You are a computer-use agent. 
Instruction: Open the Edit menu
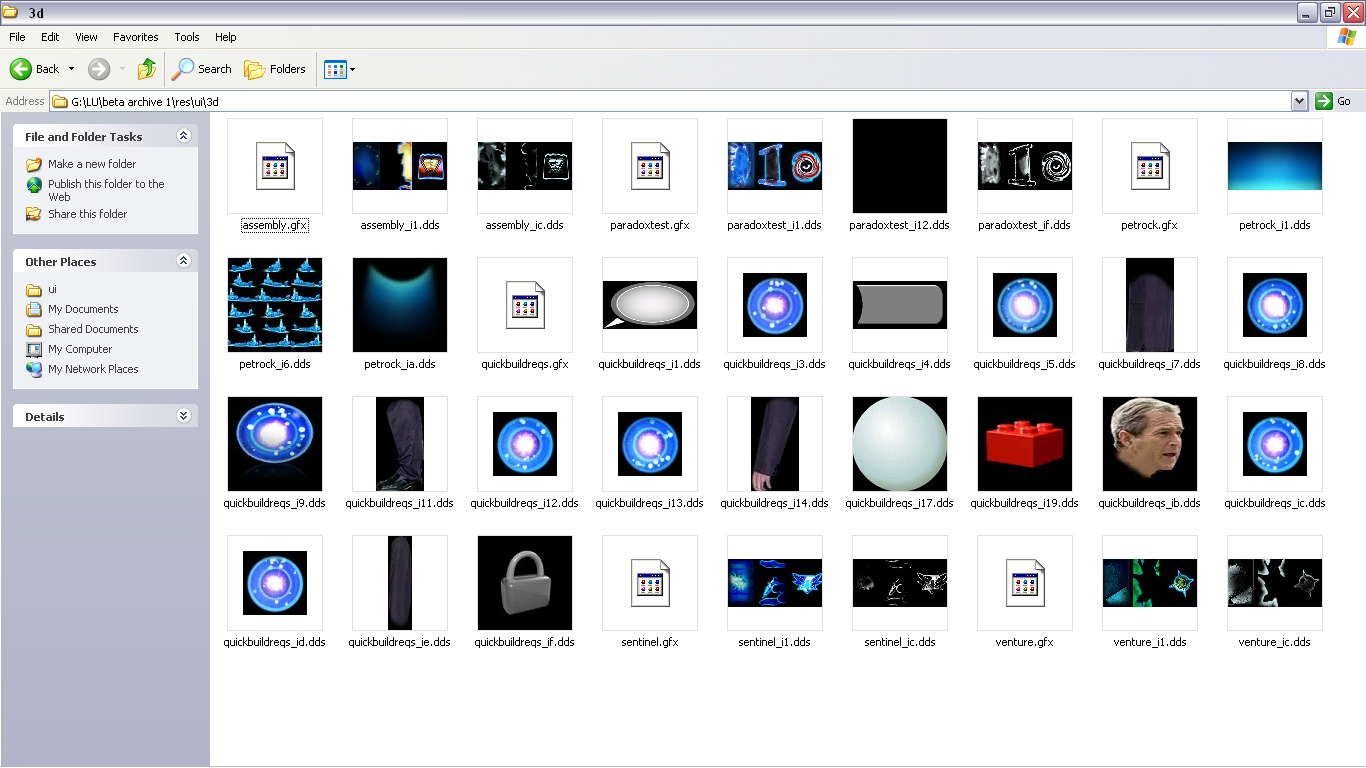tap(50, 37)
